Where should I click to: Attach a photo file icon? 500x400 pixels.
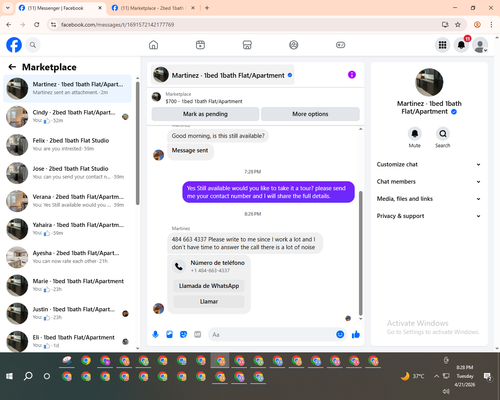point(169,334)
